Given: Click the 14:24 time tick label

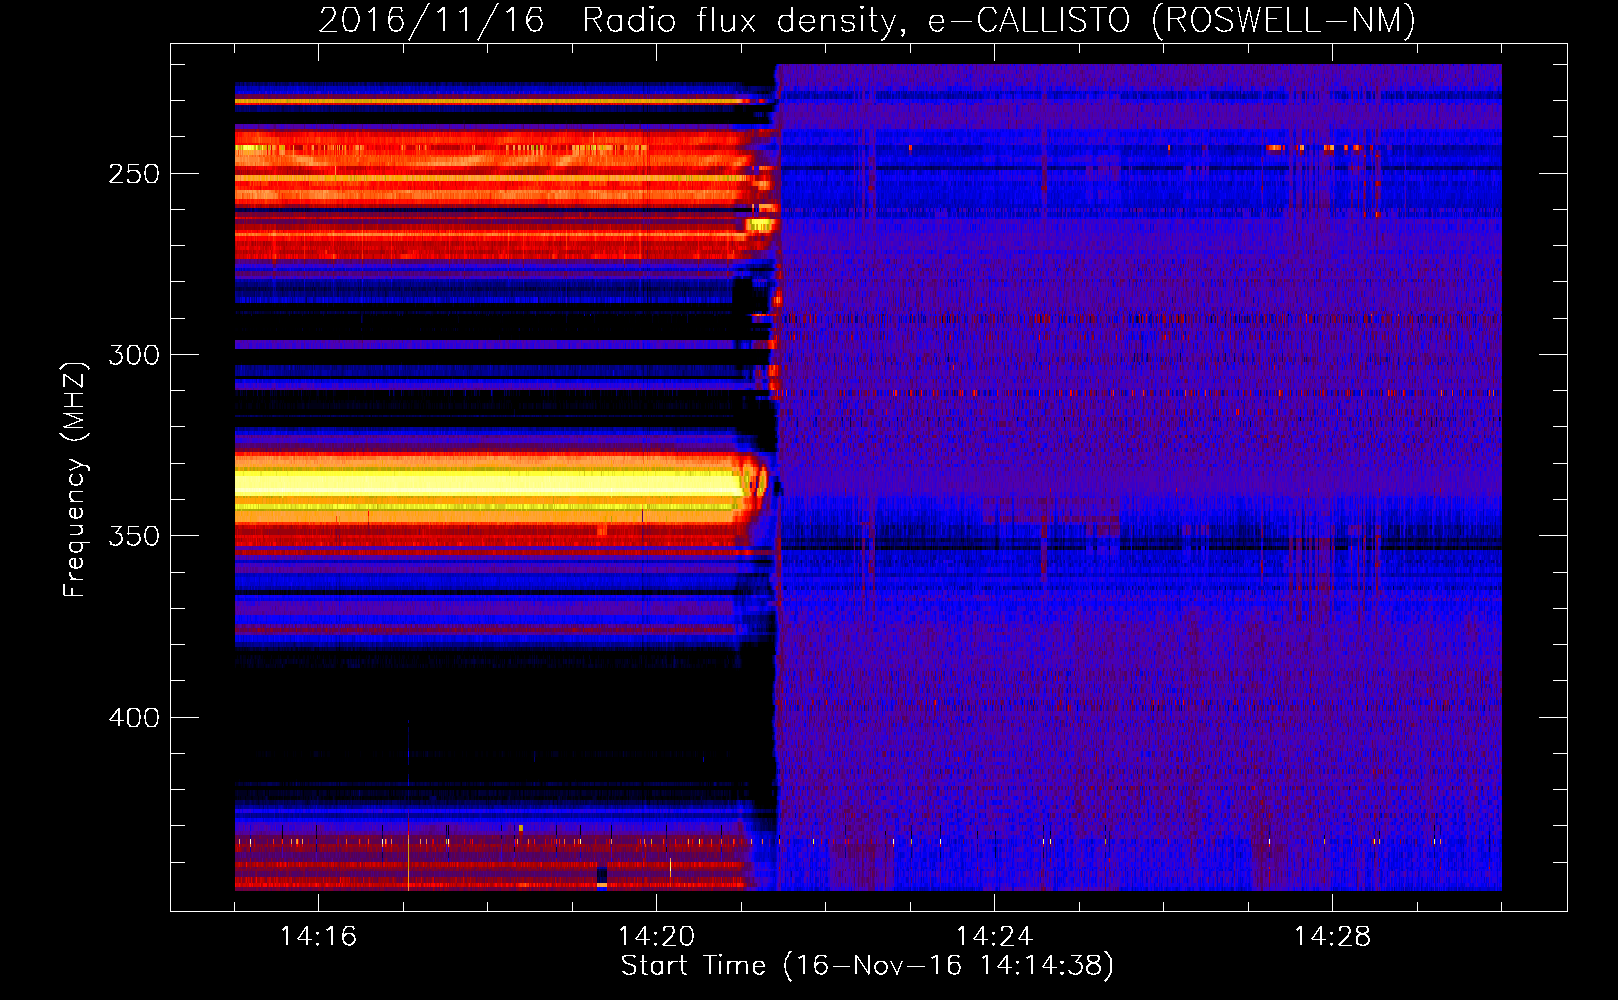Looking at the screenshot, I should (994, 936).
